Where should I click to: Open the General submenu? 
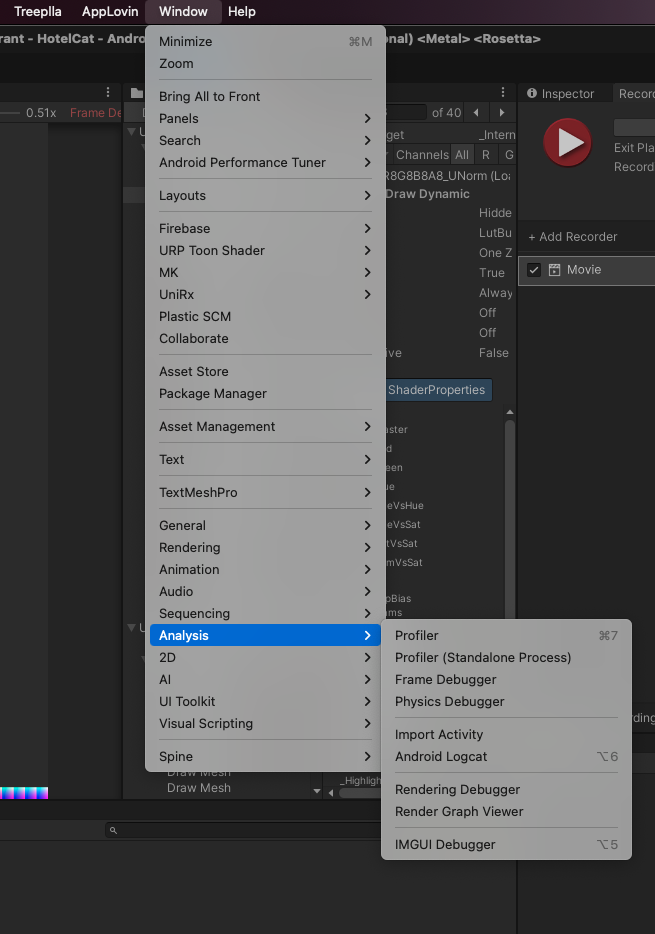tap(265, 525)
